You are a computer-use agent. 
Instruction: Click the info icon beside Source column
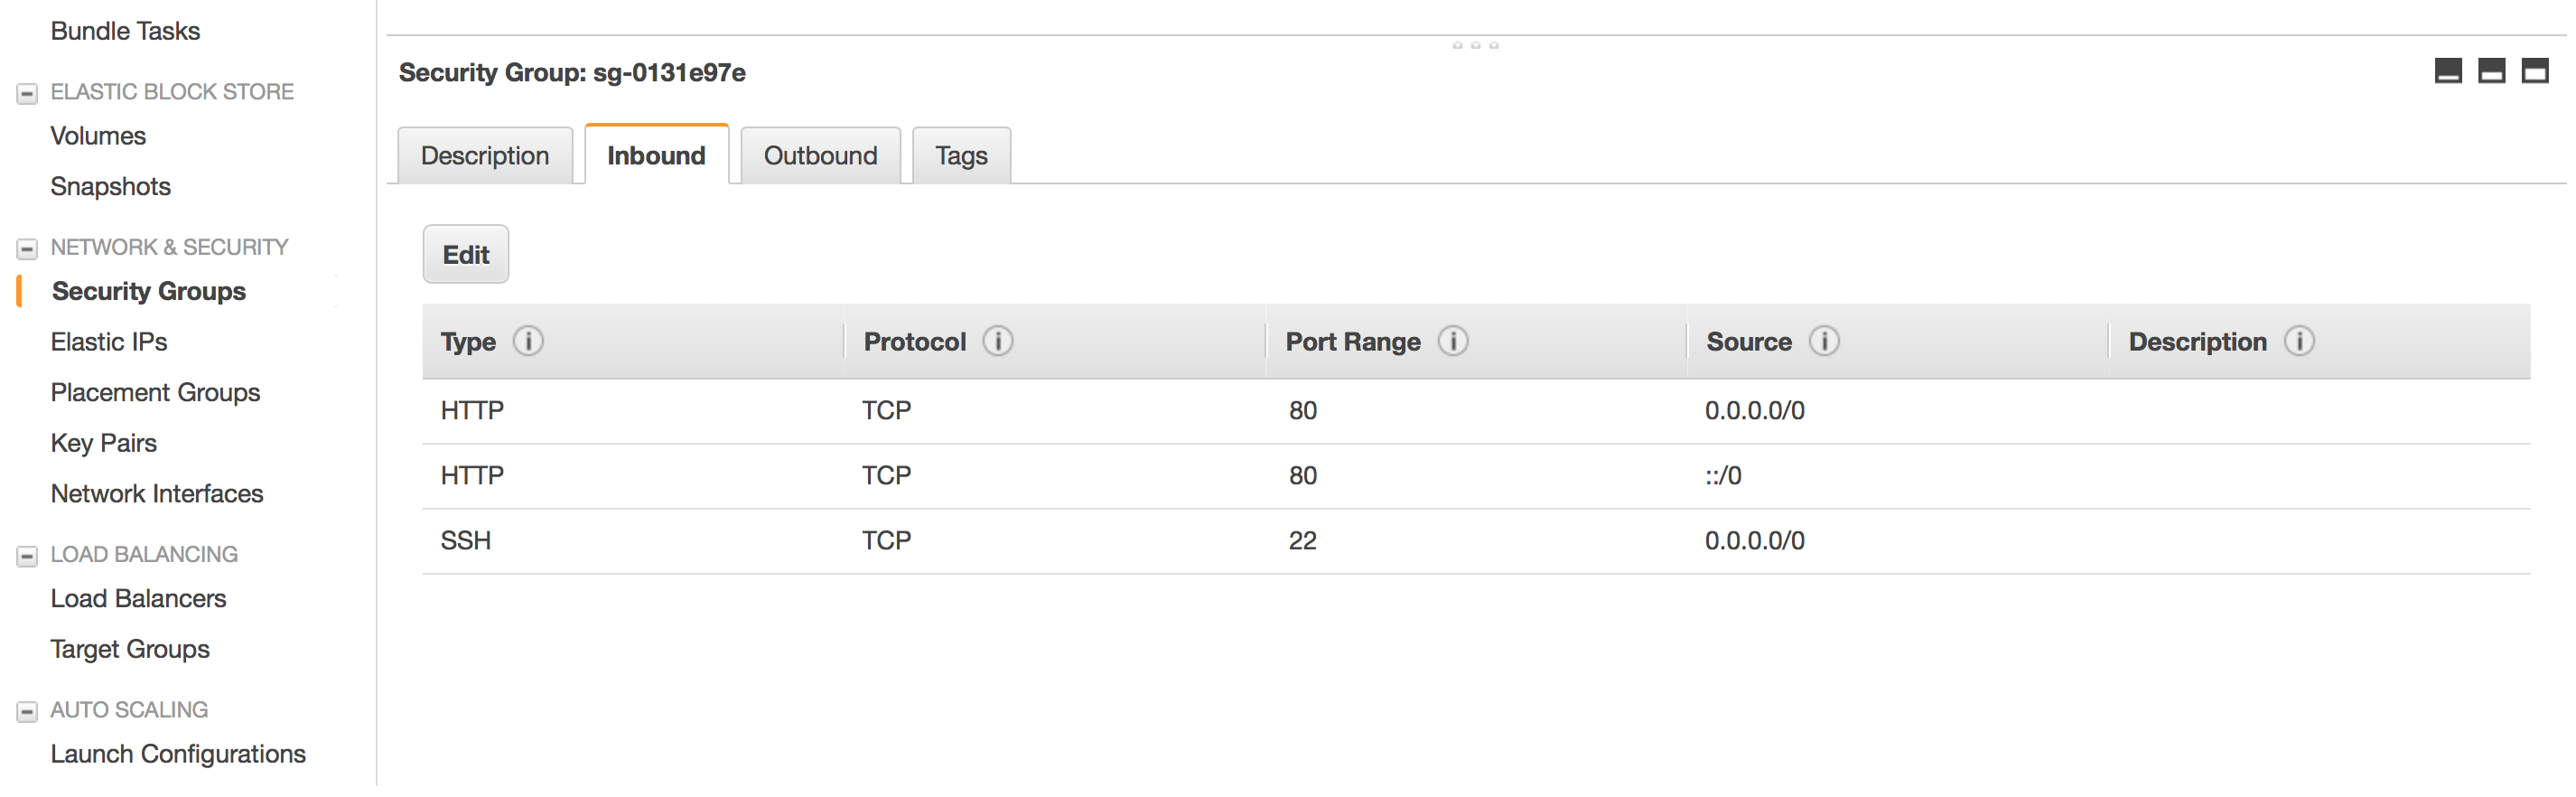click(x=1824, y=342)
